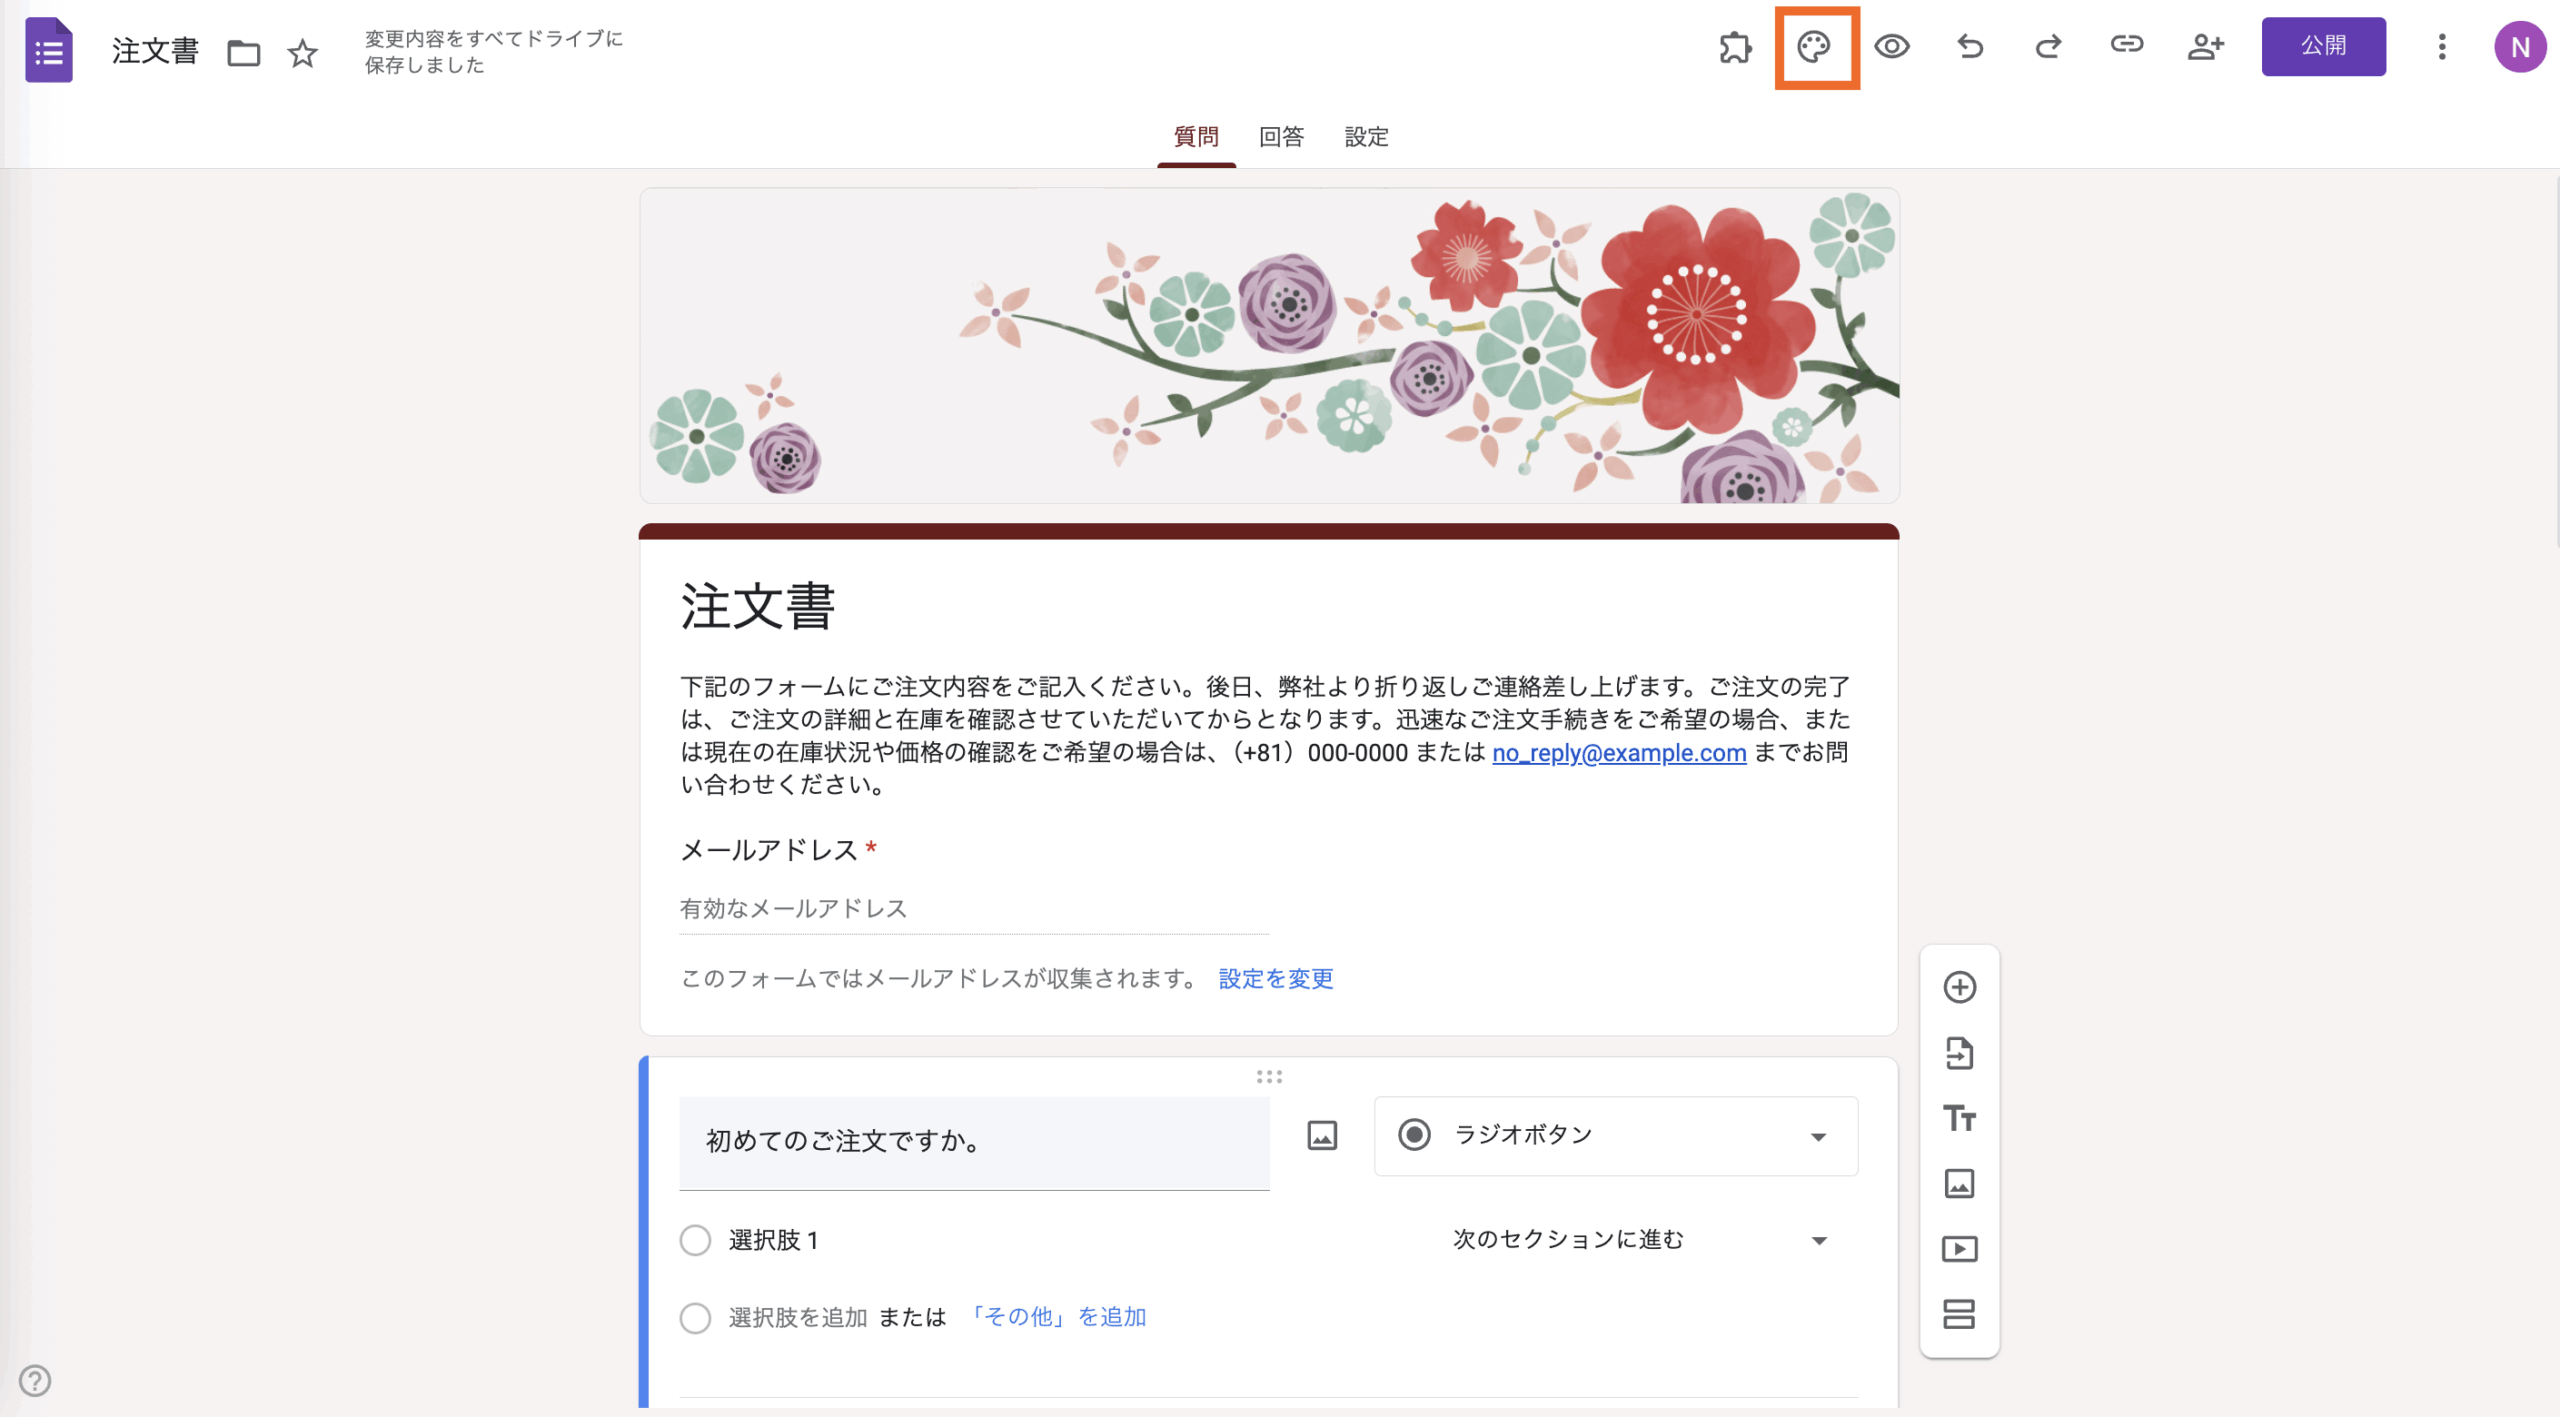
Task: Add a new question with plus icon
Action: pyautogui.click(x=1959, y=987)
